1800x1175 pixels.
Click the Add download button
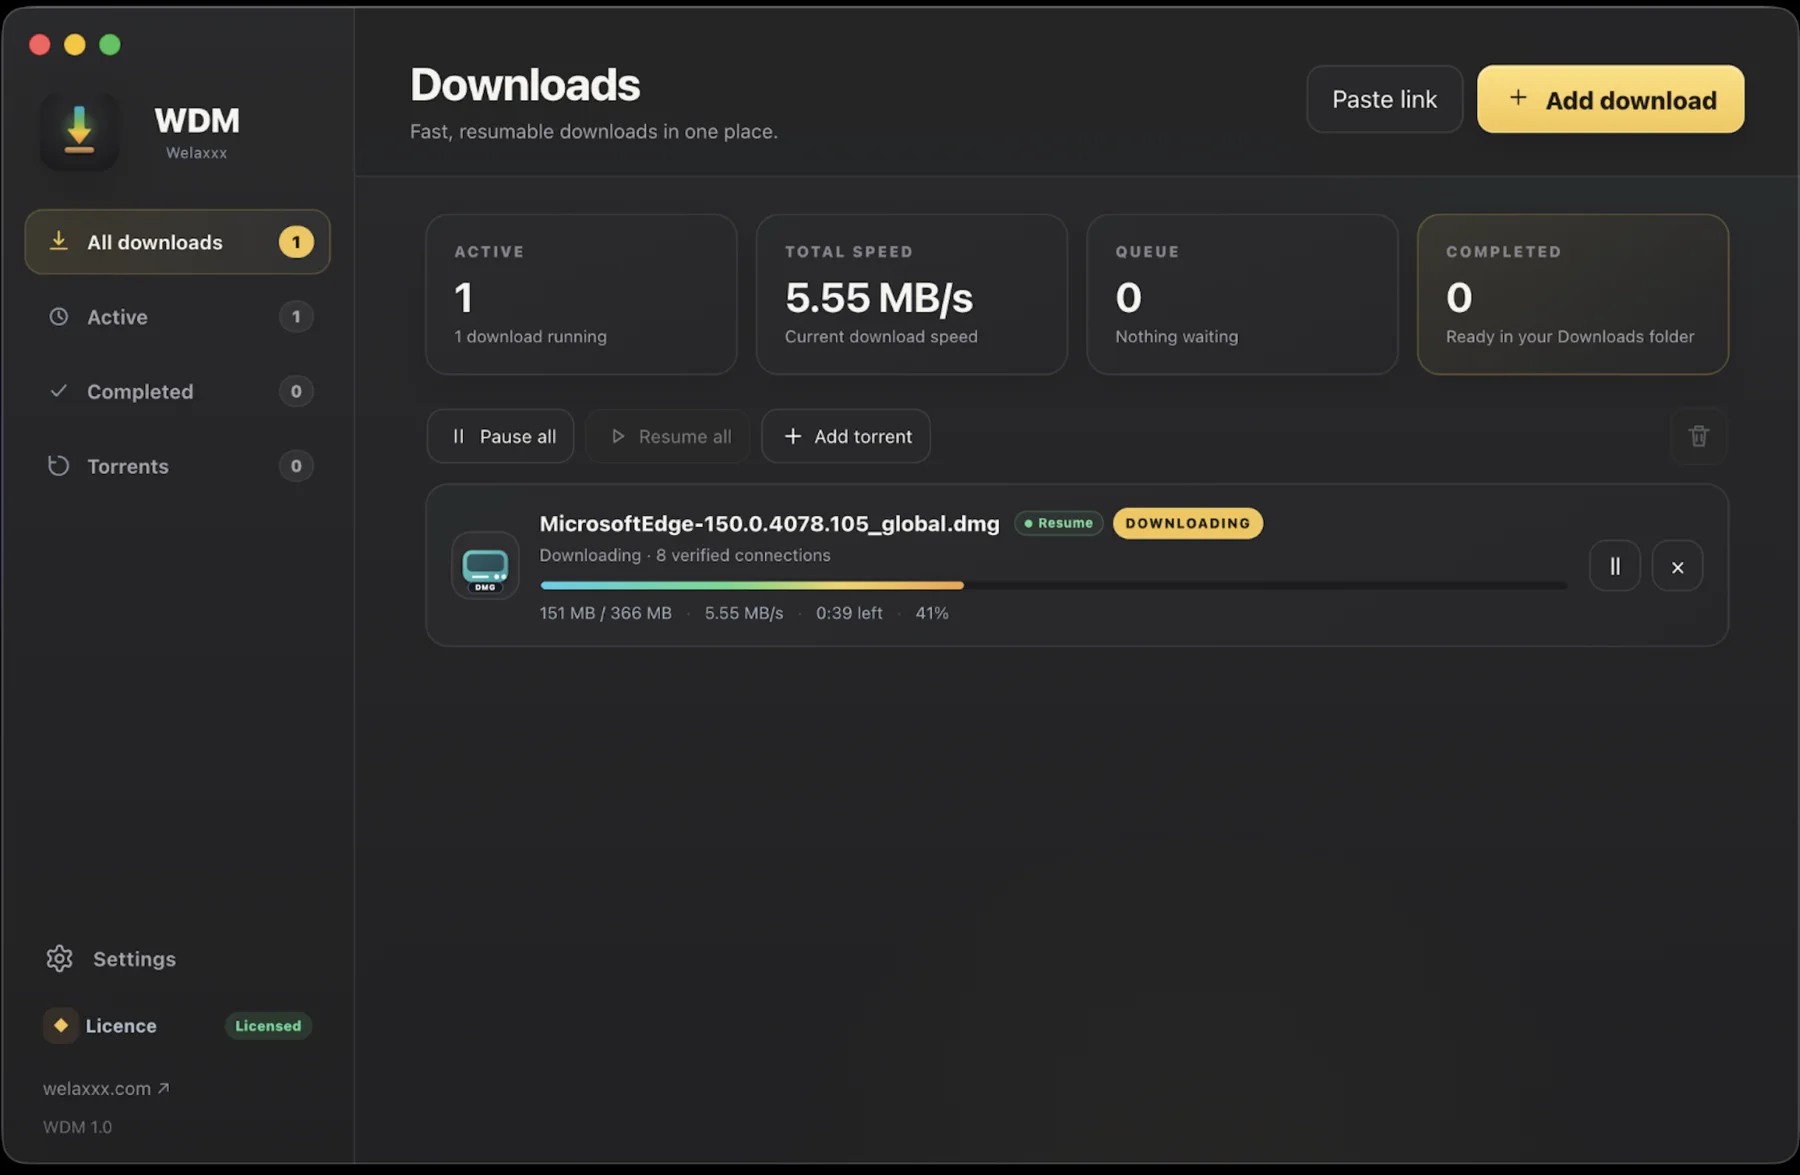pyautogui.click(x=1610, y=99)
